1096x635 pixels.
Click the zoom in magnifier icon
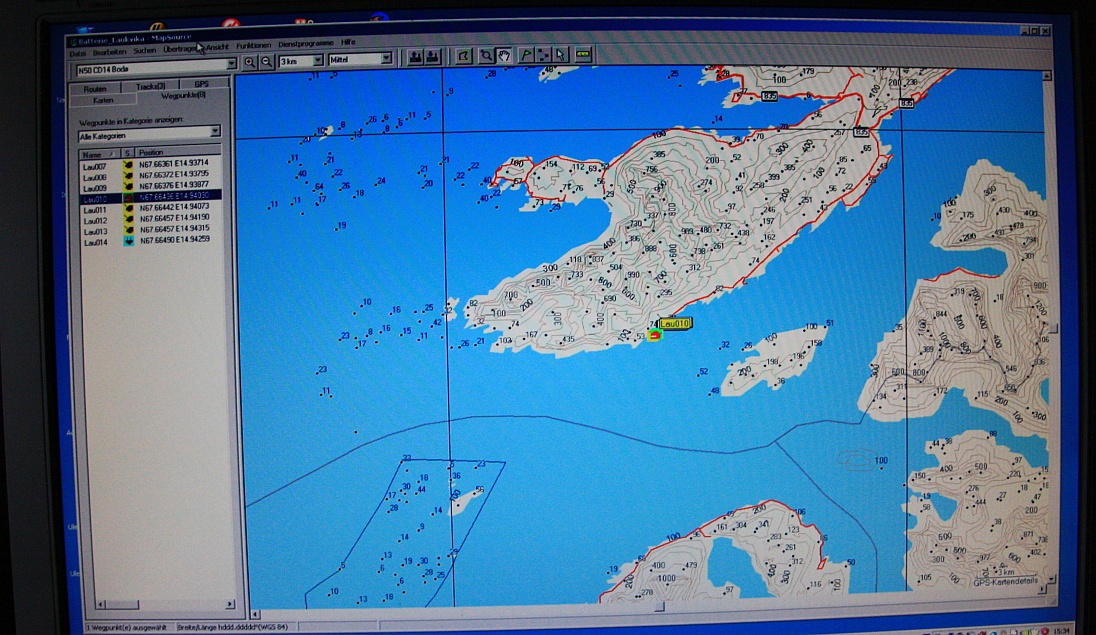pos(250,61)
